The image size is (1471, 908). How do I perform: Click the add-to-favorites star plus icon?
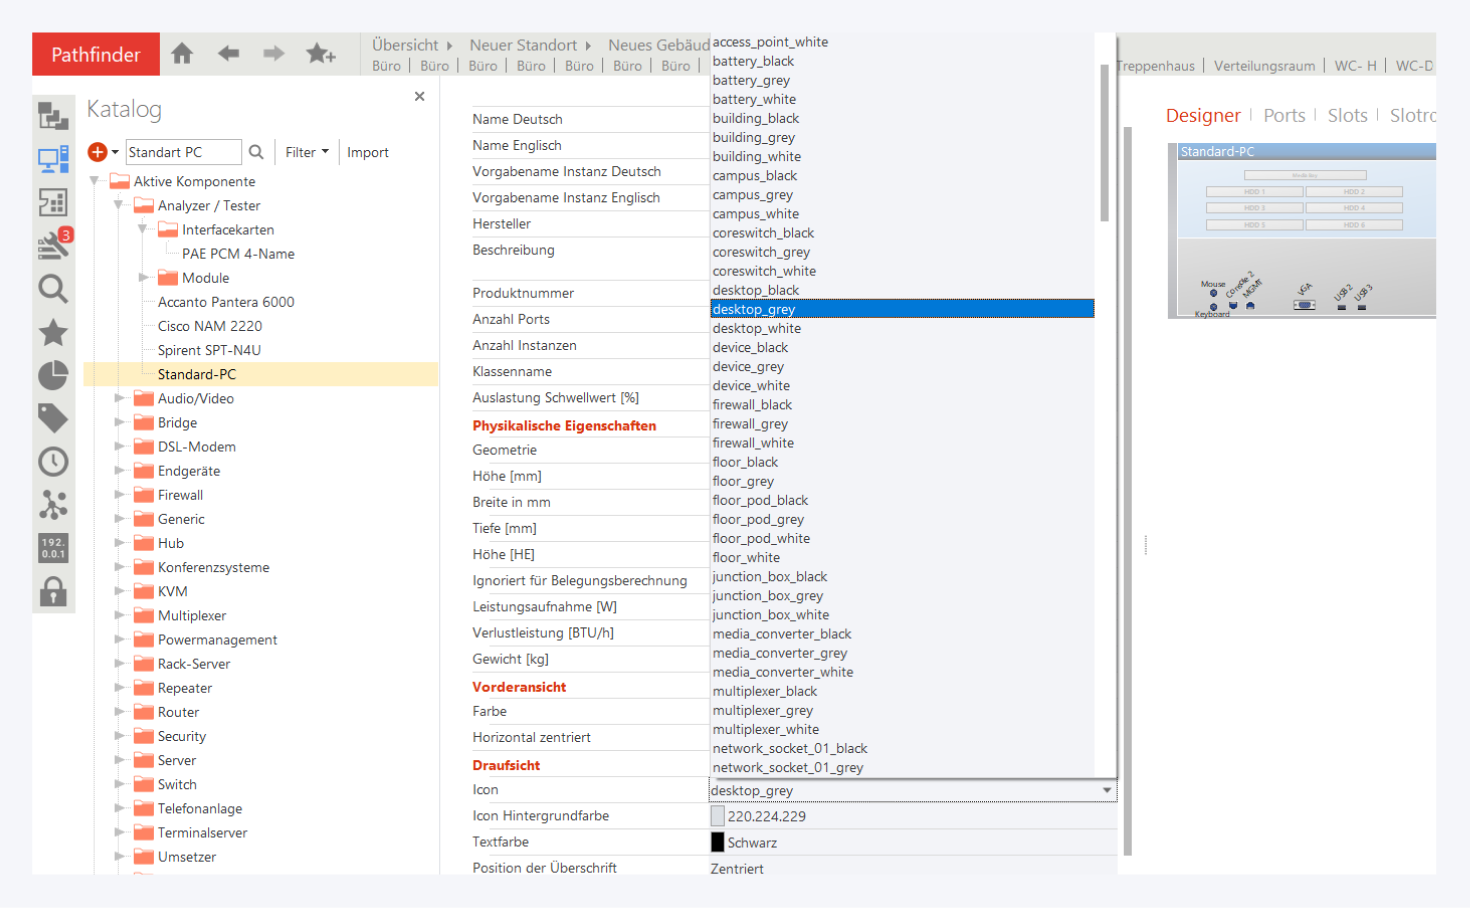(320, 54)
